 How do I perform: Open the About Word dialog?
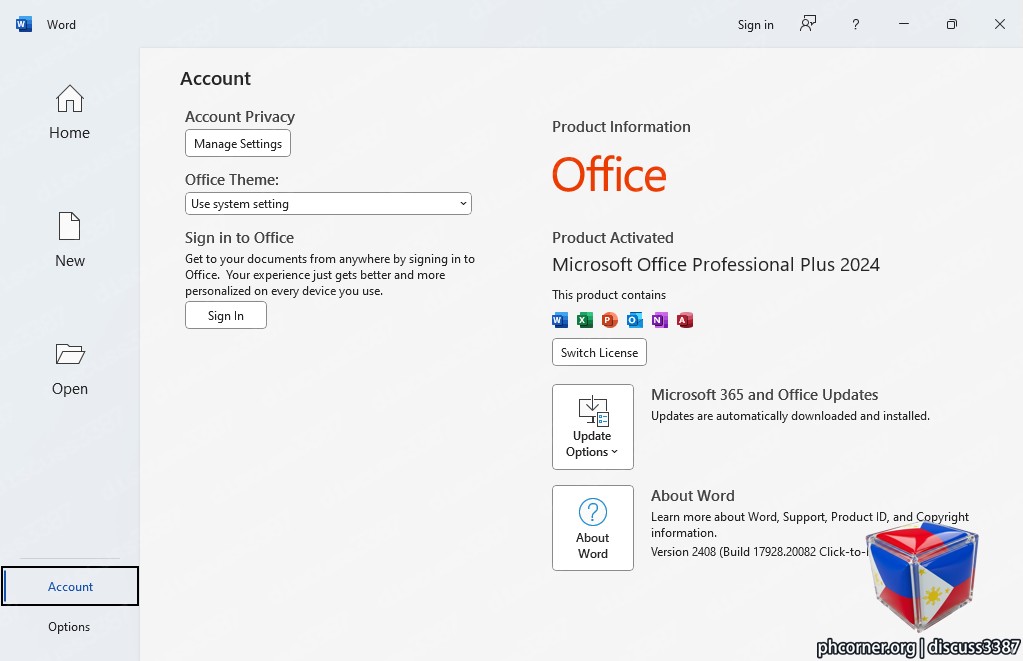pyautogui.click(x=592, y=528)
